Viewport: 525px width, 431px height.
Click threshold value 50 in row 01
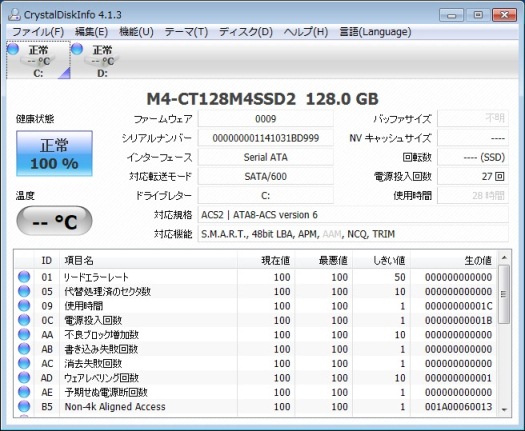[x=400, y=277]
